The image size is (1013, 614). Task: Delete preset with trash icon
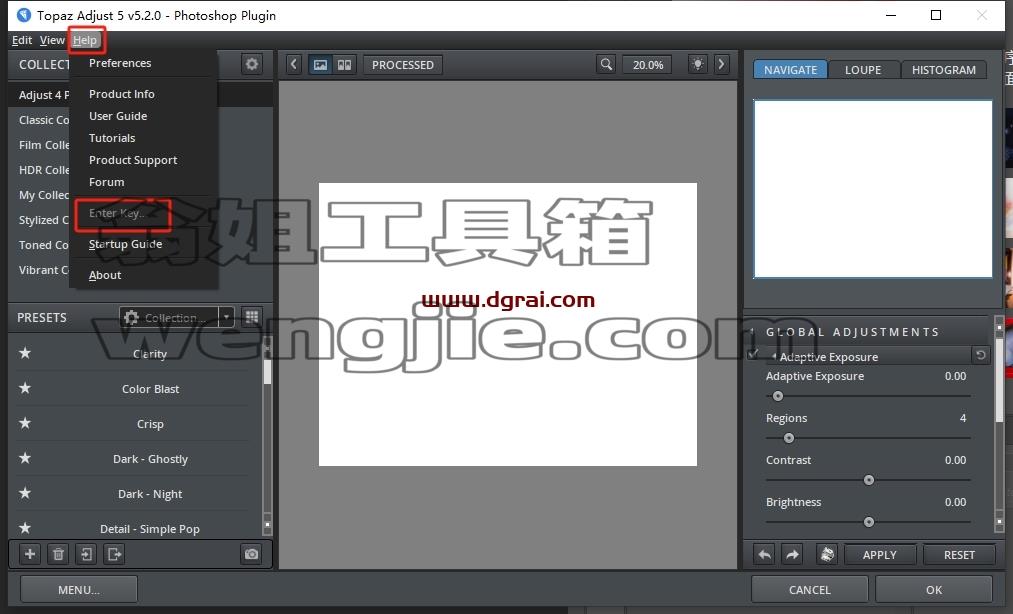pyautogui.click(x=58, y=554)
